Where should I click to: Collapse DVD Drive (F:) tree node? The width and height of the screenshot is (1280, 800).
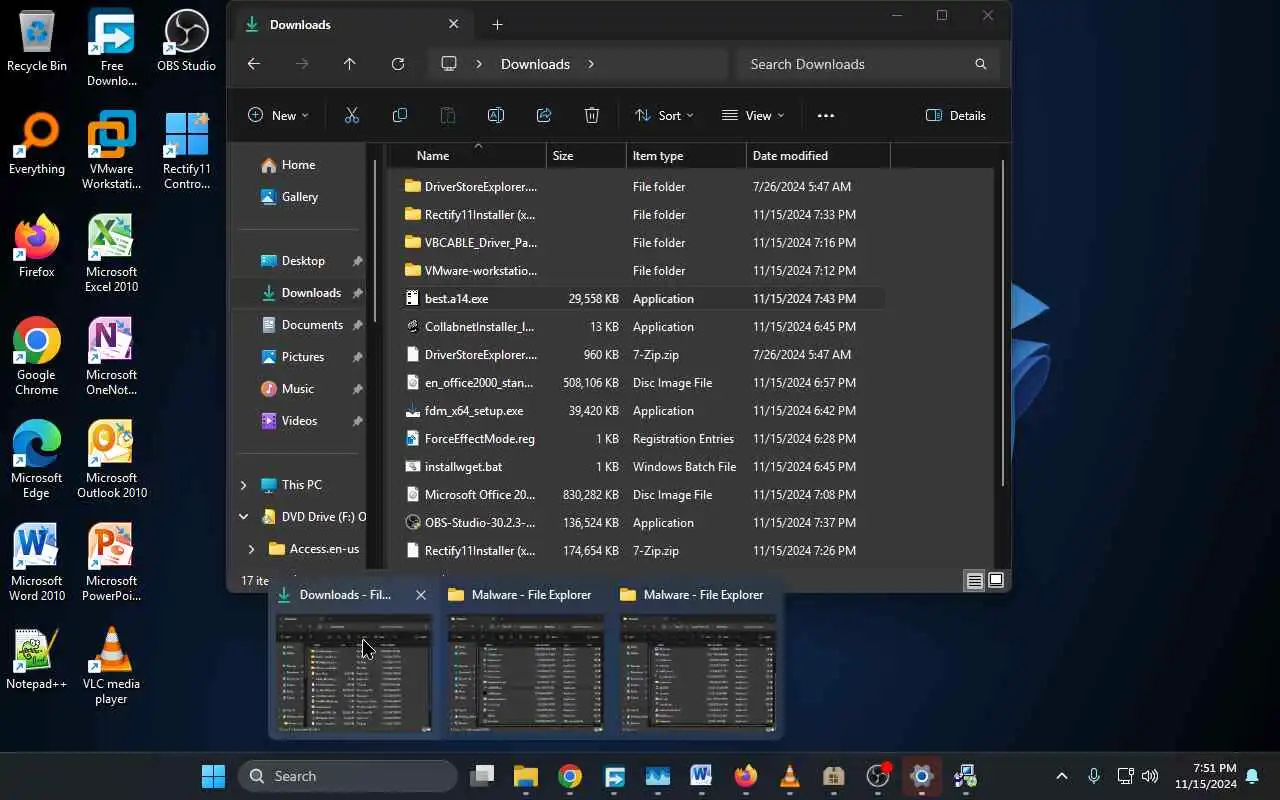pos(243,517)
